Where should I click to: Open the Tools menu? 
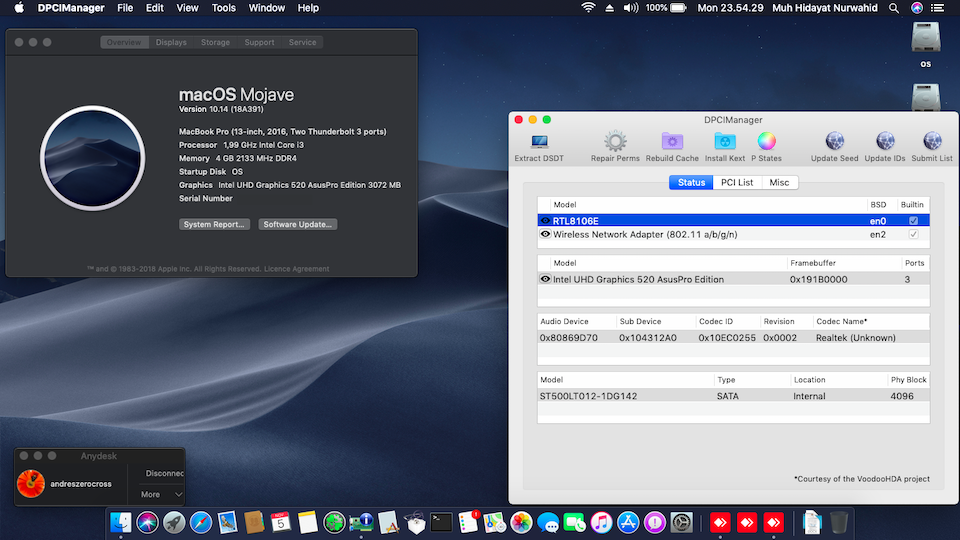tap(223, 8)
